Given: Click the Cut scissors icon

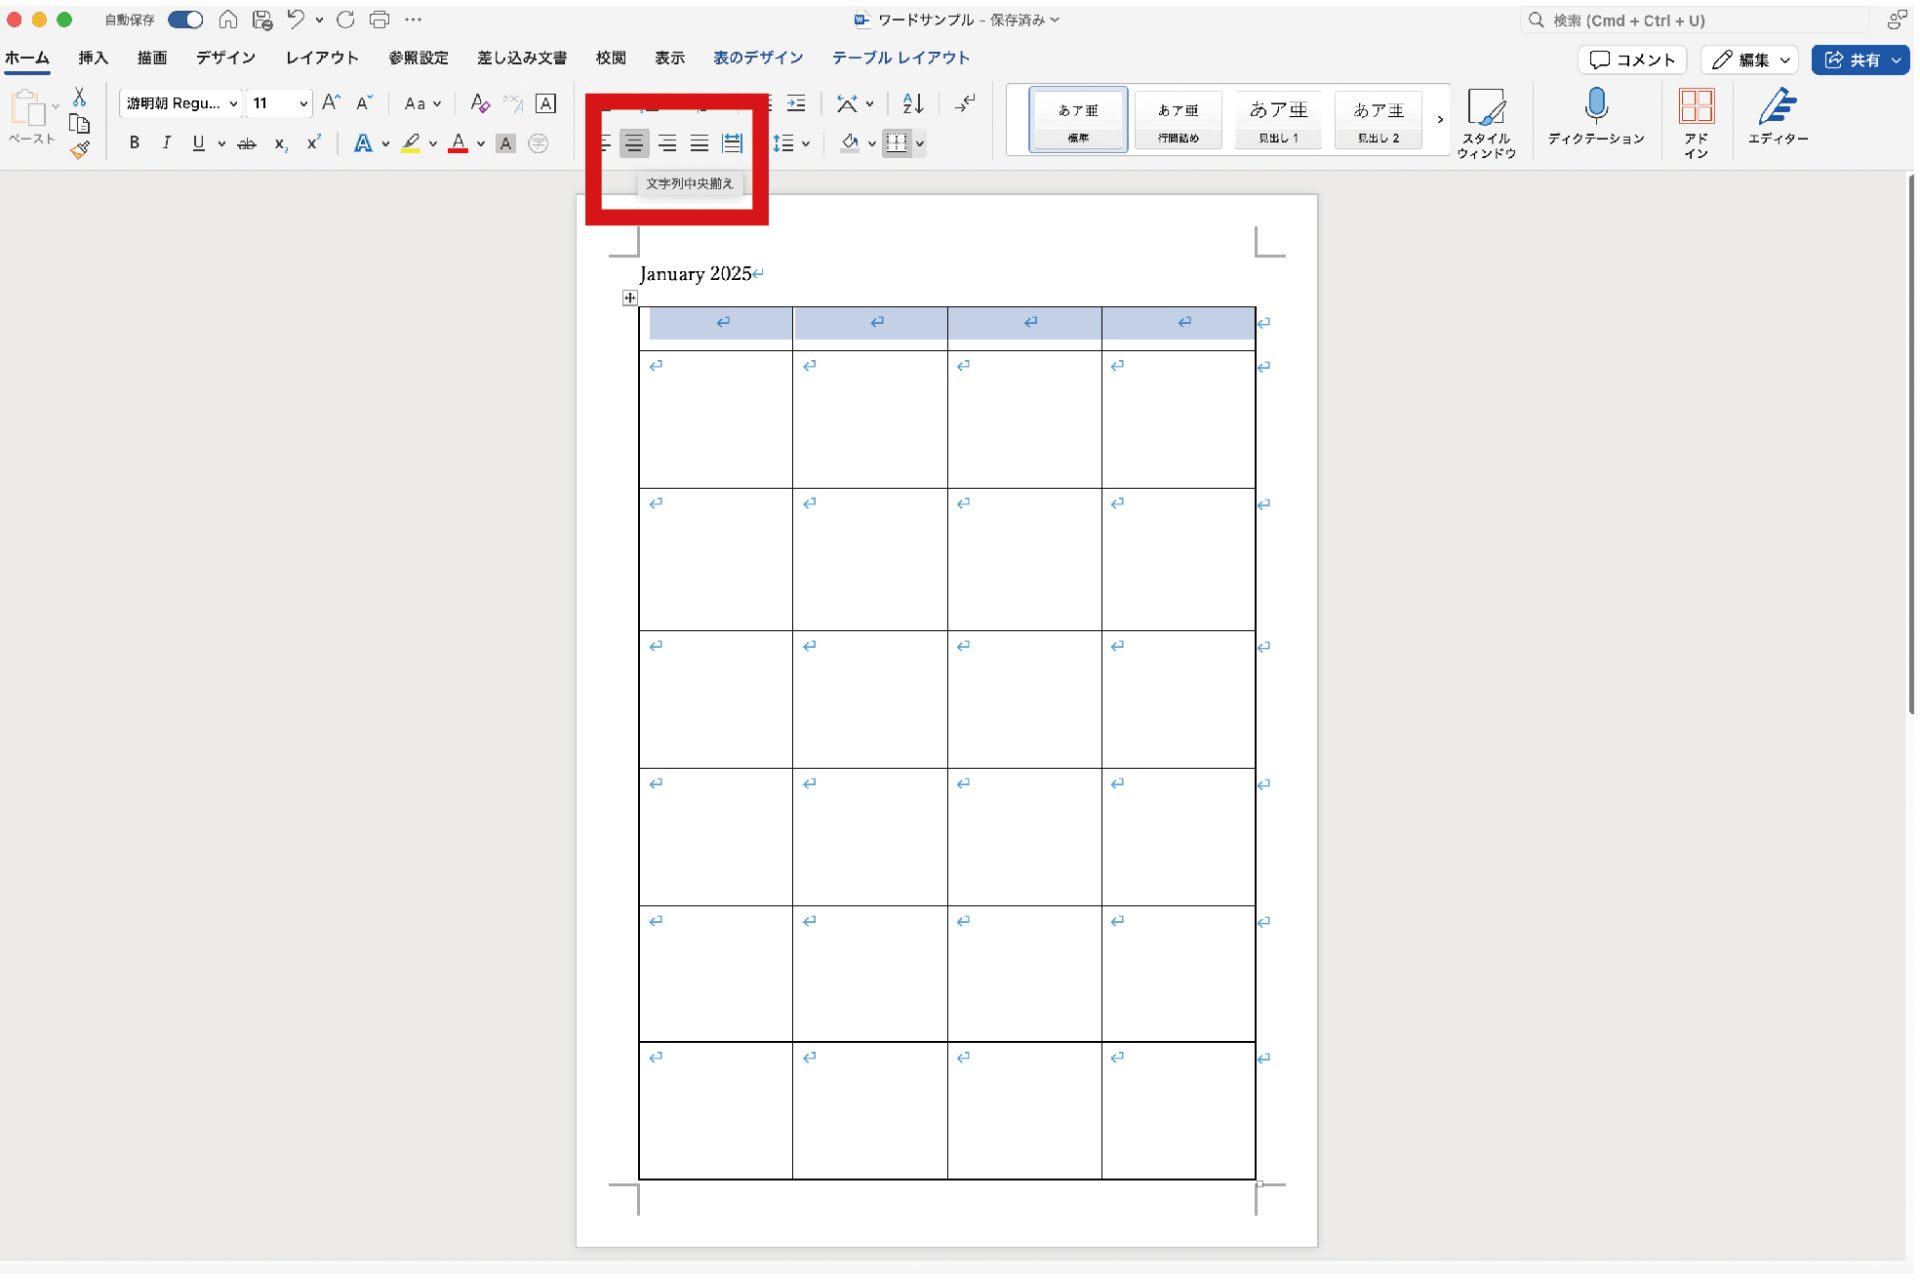Looking at the screenshot, I should coord(80,97).
